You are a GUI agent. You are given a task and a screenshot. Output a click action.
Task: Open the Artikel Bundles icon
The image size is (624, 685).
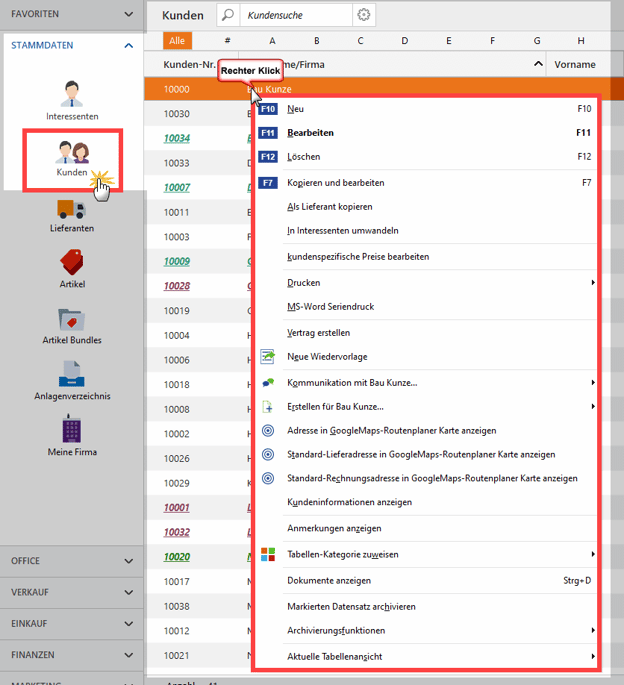(x=72, y=319)
